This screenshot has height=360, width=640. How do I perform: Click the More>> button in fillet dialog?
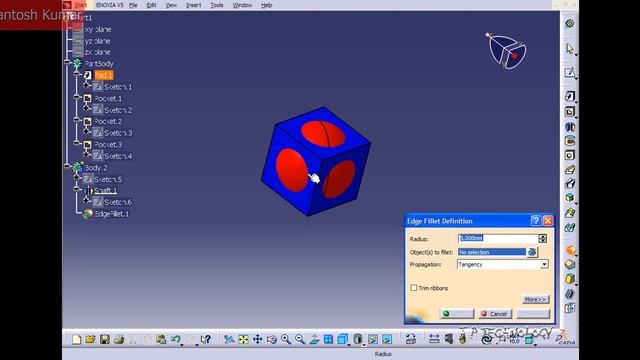535,299
